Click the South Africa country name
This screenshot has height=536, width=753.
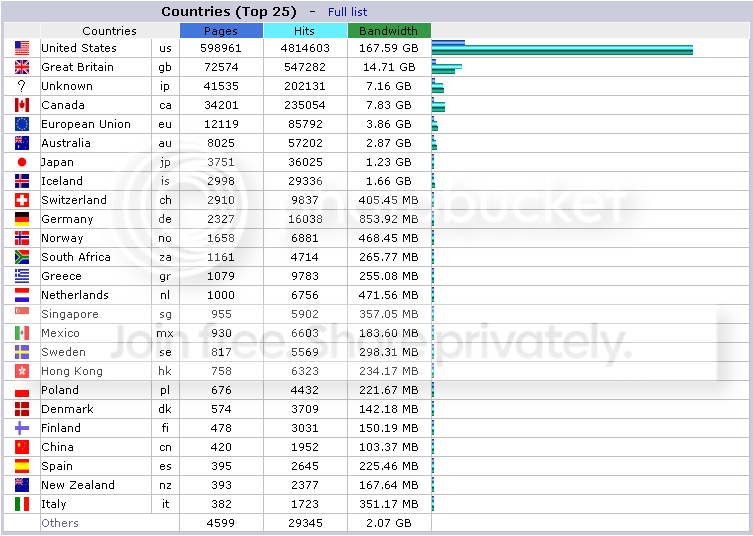tap(76, 257)
